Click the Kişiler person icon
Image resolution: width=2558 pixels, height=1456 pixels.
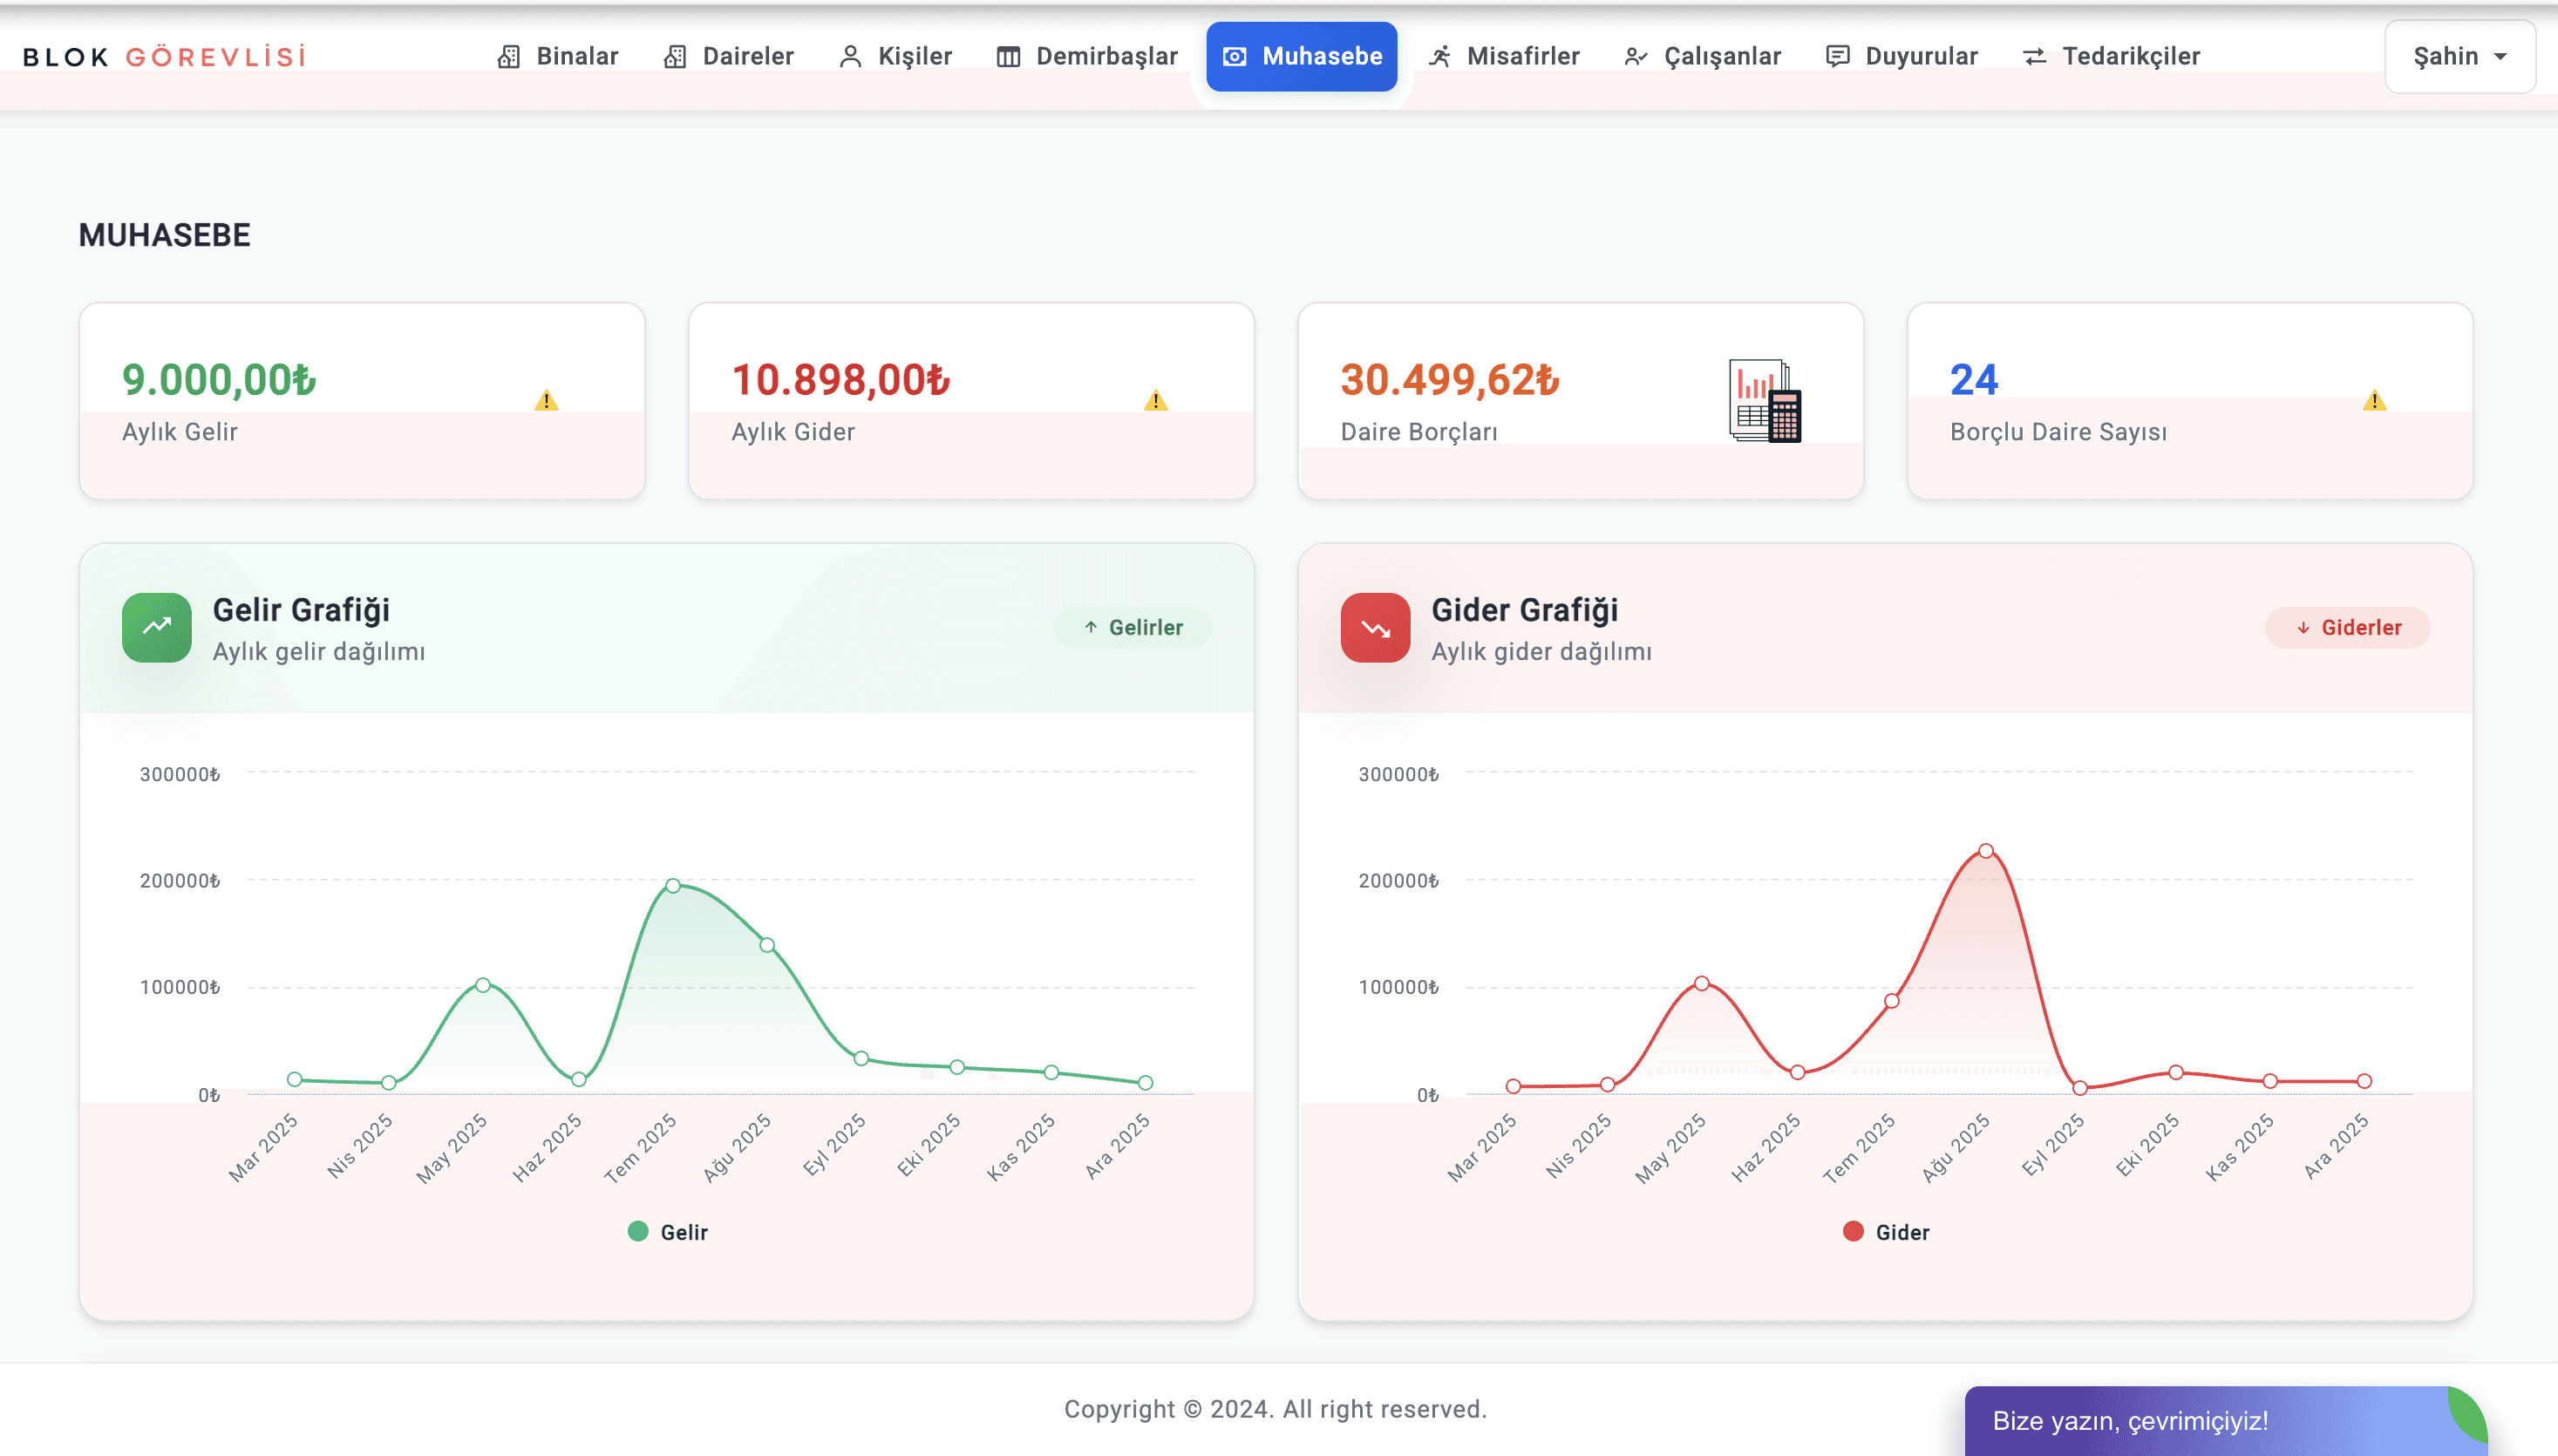pos(850,57)
